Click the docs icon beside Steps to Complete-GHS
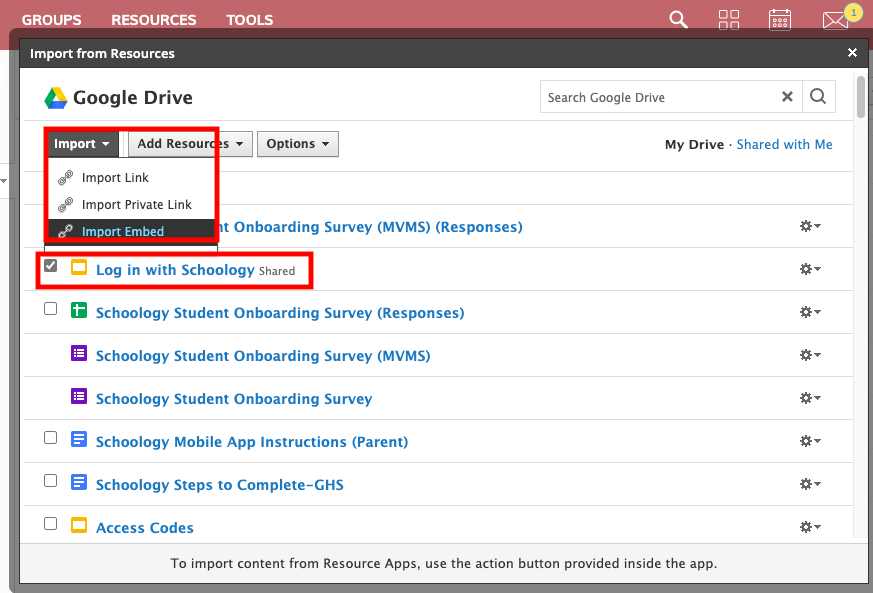 pos(79,482)
